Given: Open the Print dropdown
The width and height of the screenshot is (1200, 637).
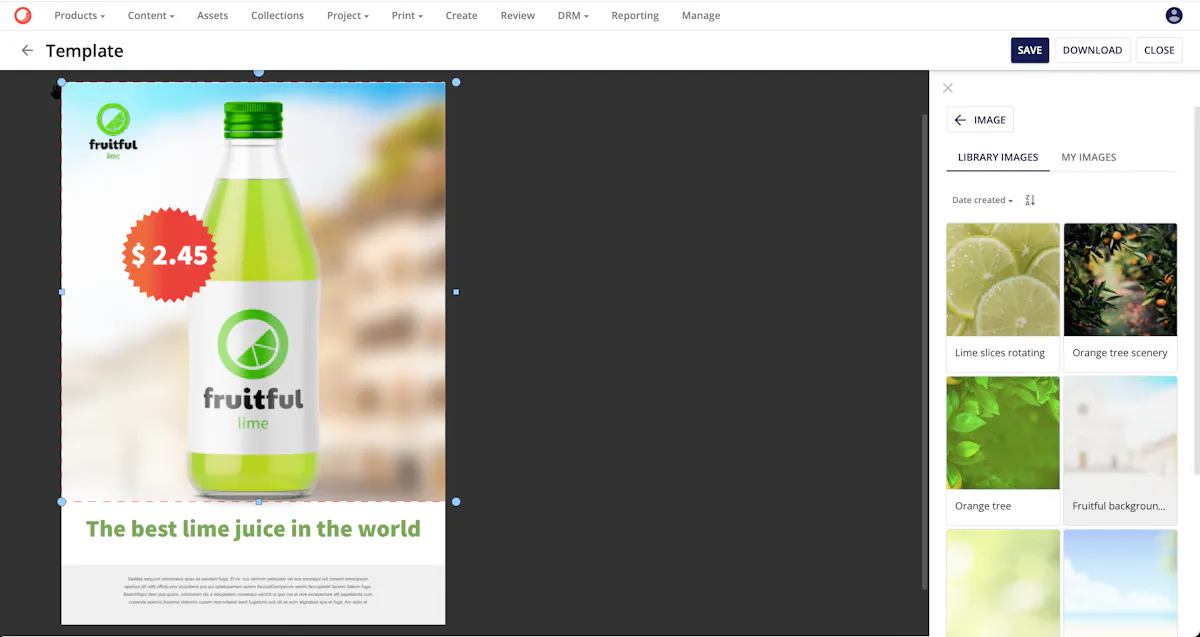Looking at the screenshot, I should (x=407, y=16).
